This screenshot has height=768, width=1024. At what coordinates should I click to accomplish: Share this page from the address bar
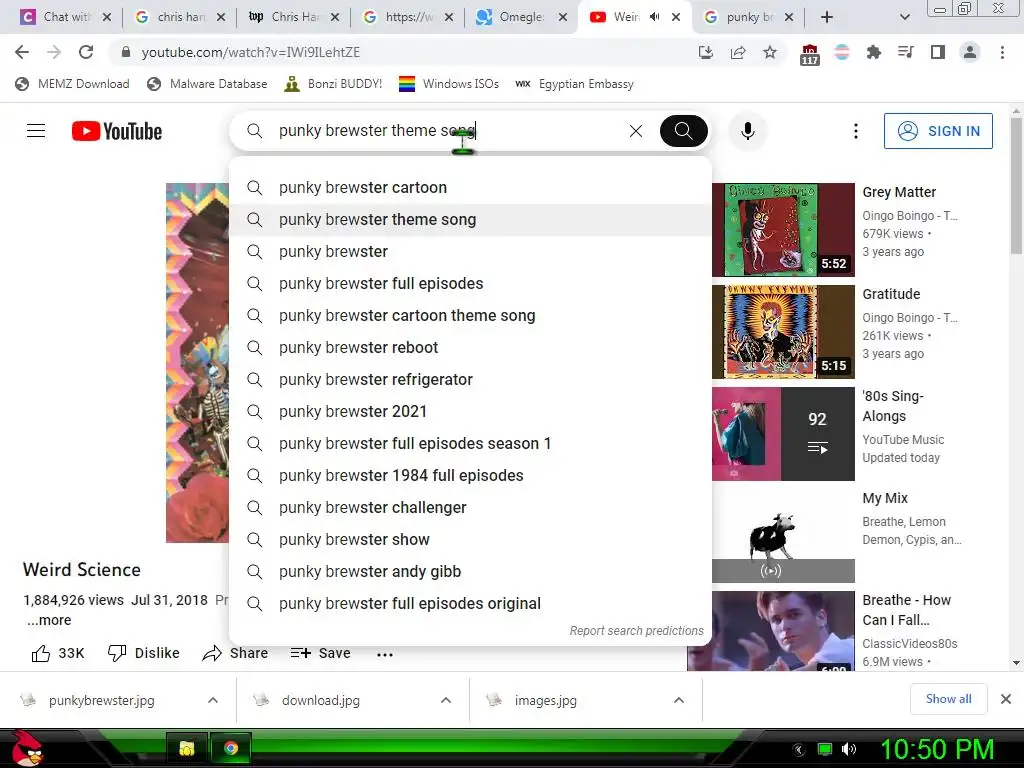pyautogui.click(x=738, y=52)
